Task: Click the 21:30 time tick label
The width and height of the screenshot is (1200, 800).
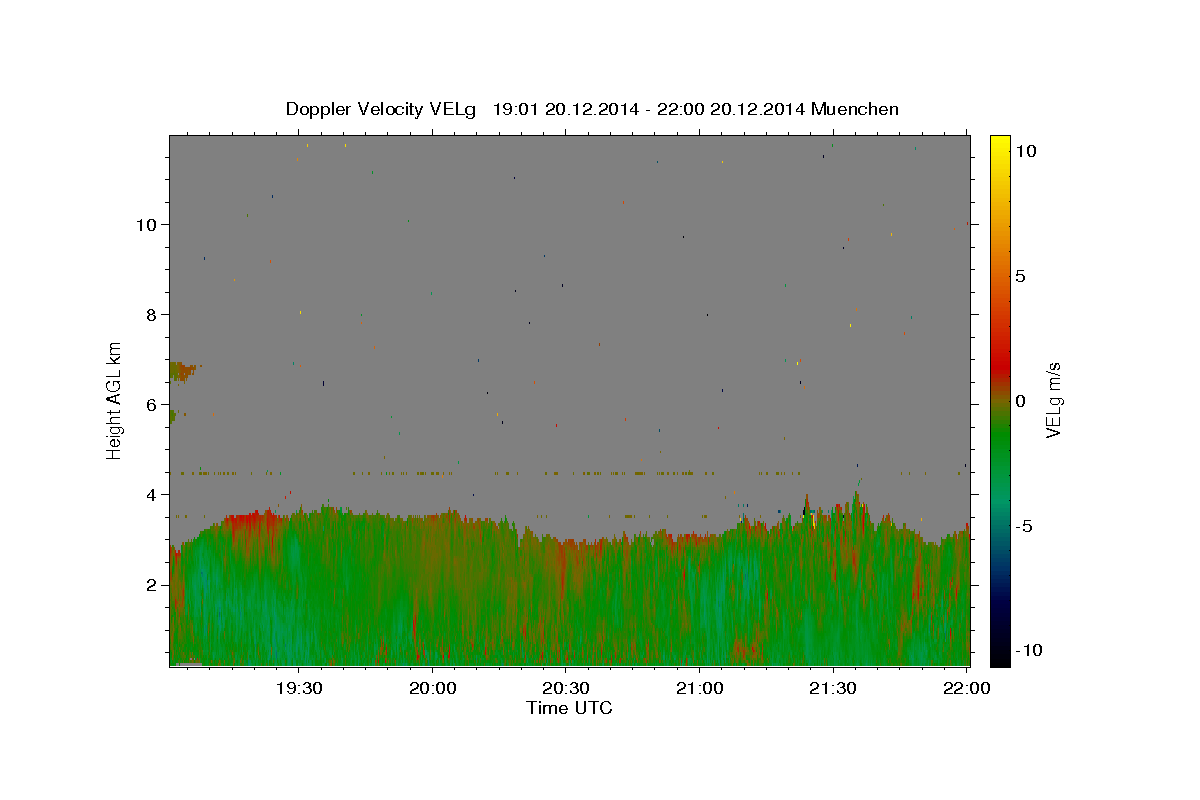Action: (x=832, y=688)
